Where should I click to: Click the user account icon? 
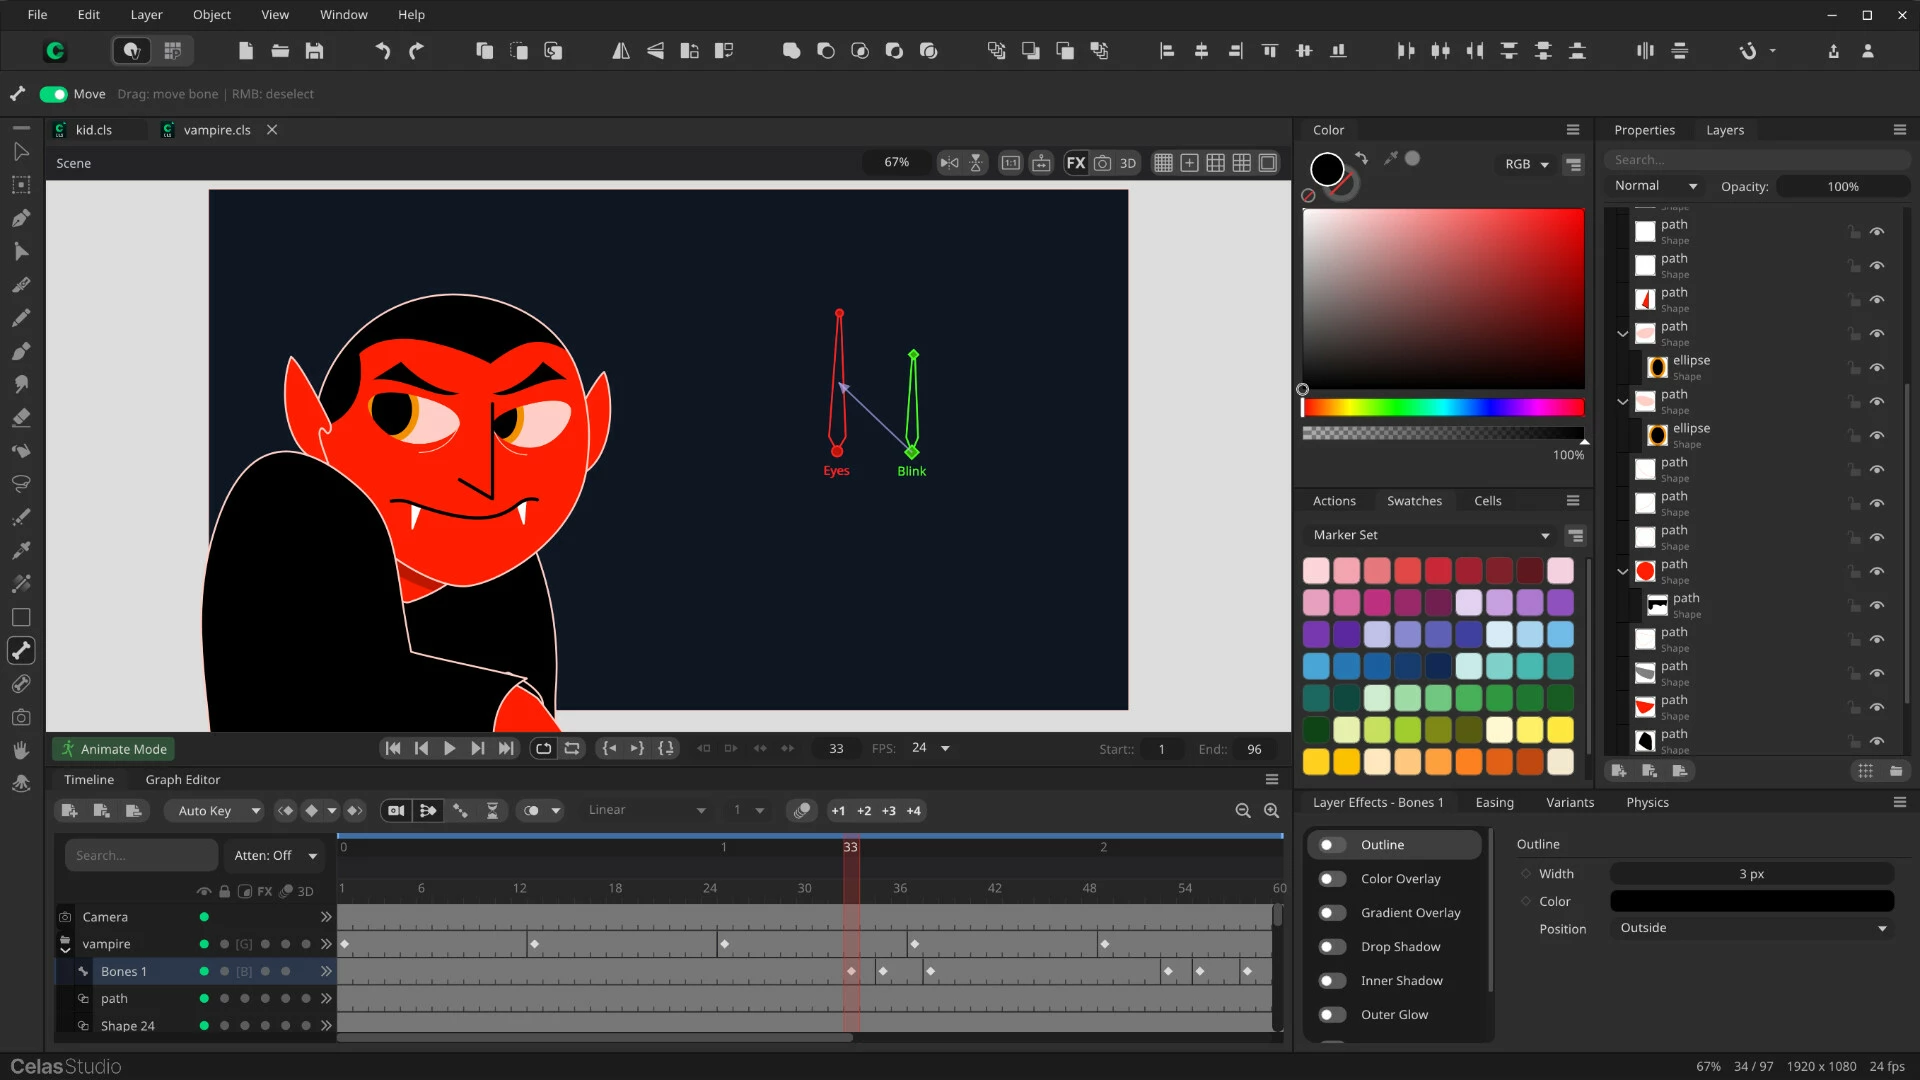pos(1868,51)
